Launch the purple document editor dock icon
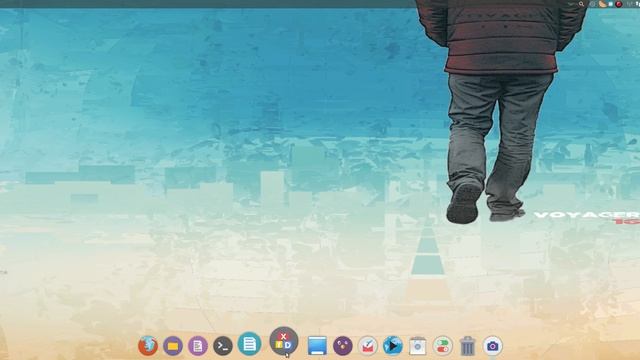This screenshot has width=640, height=360. (x=198, y=346)
